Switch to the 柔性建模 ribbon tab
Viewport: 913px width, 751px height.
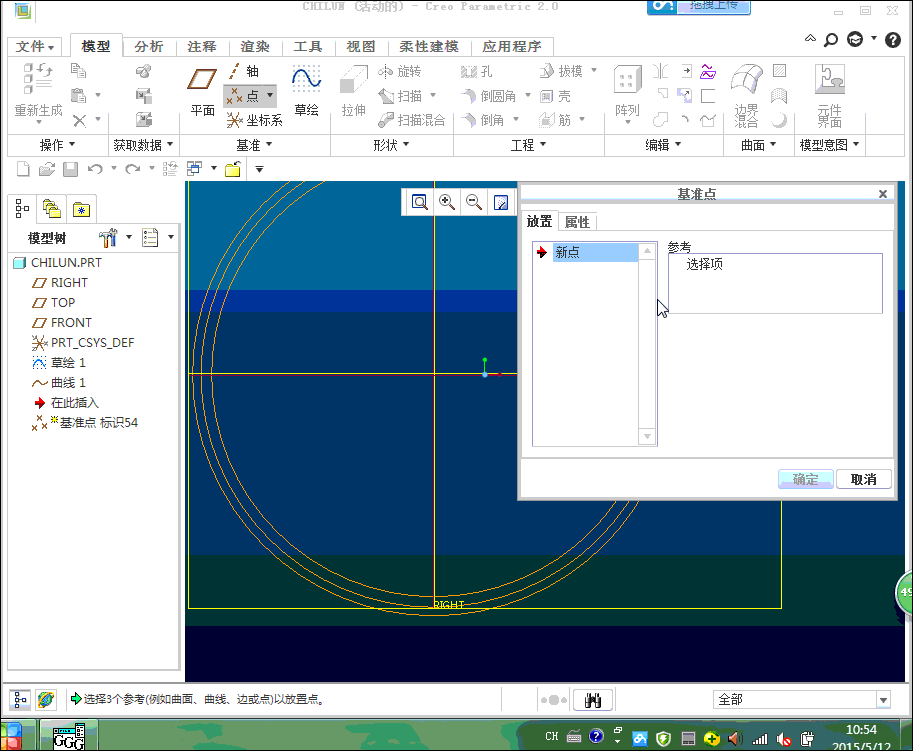click(429, 47)
